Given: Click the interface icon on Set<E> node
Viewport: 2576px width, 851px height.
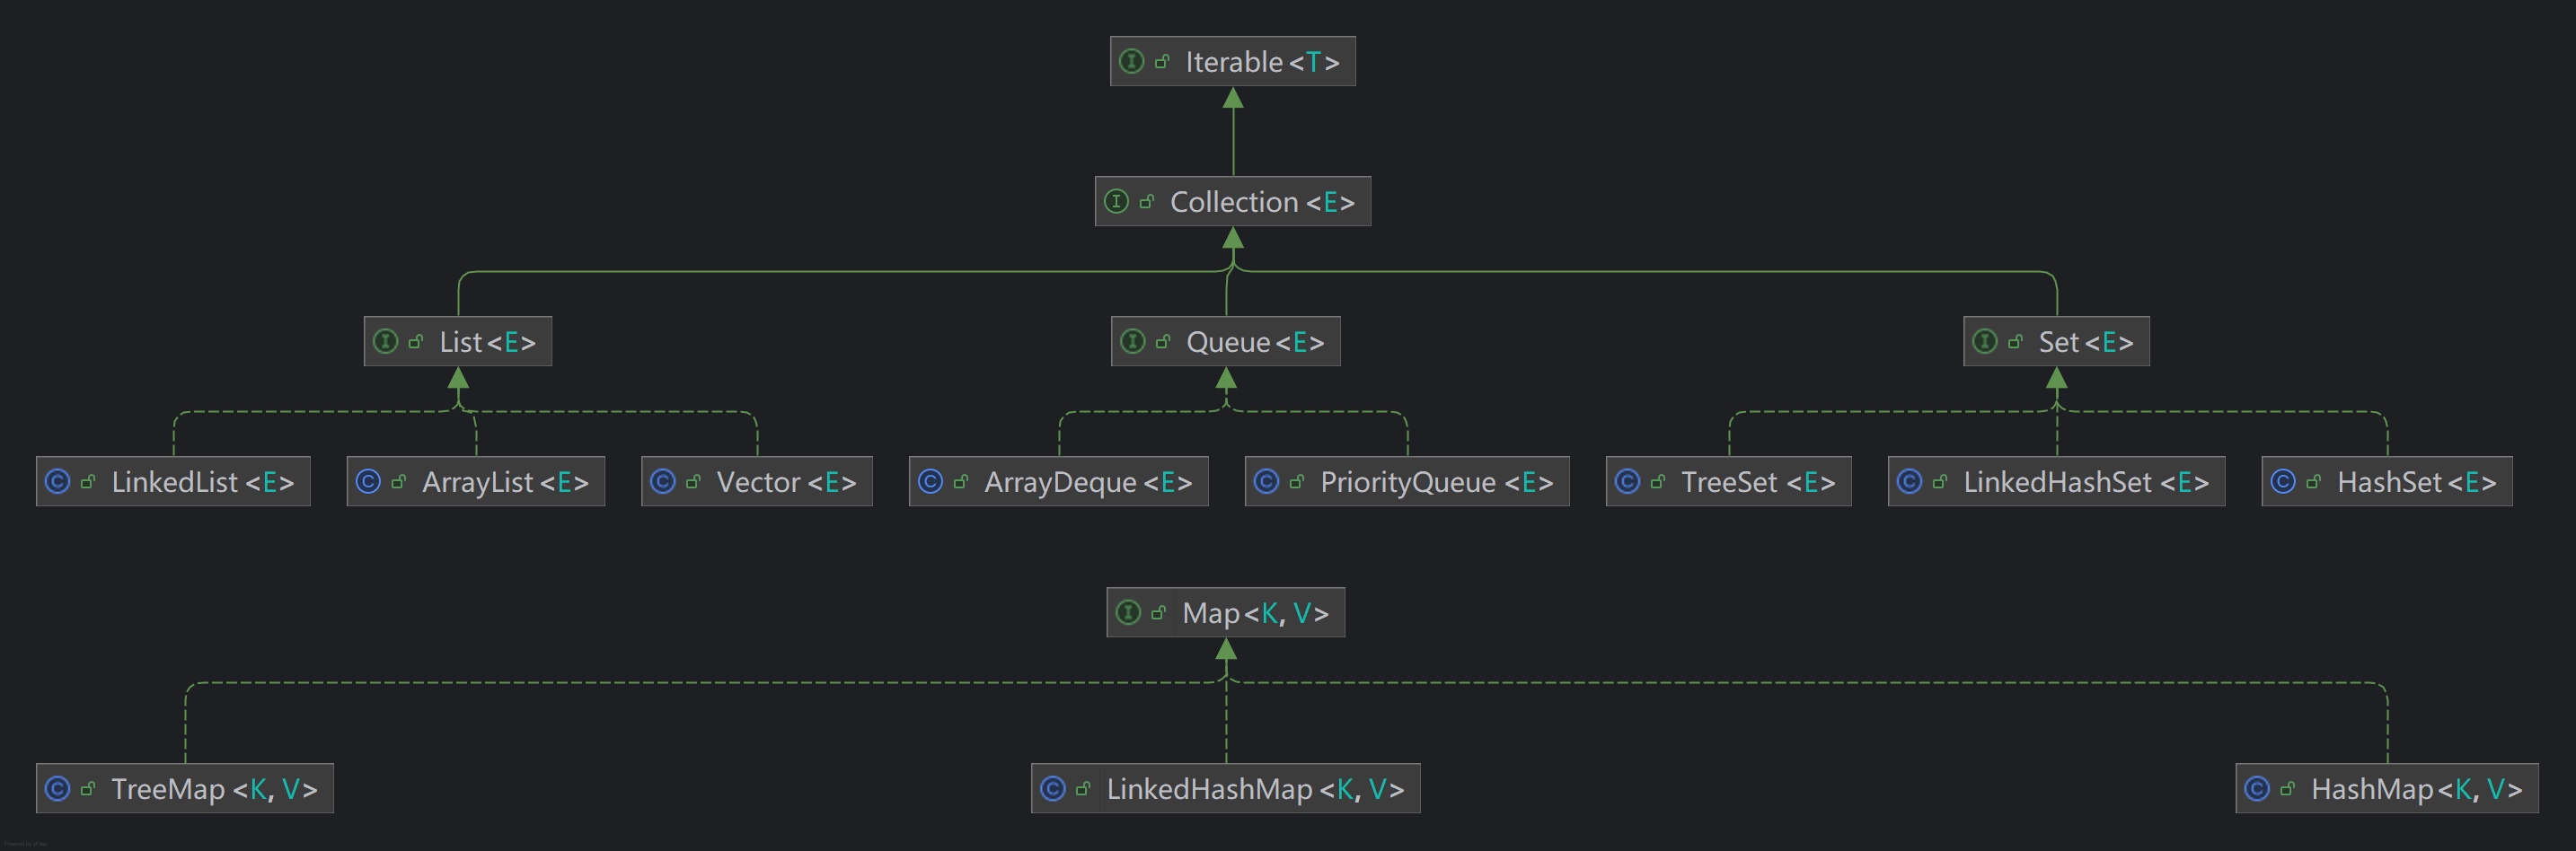Looking at the screenshot, I should pyautogui.click(x=1985, y=342).
